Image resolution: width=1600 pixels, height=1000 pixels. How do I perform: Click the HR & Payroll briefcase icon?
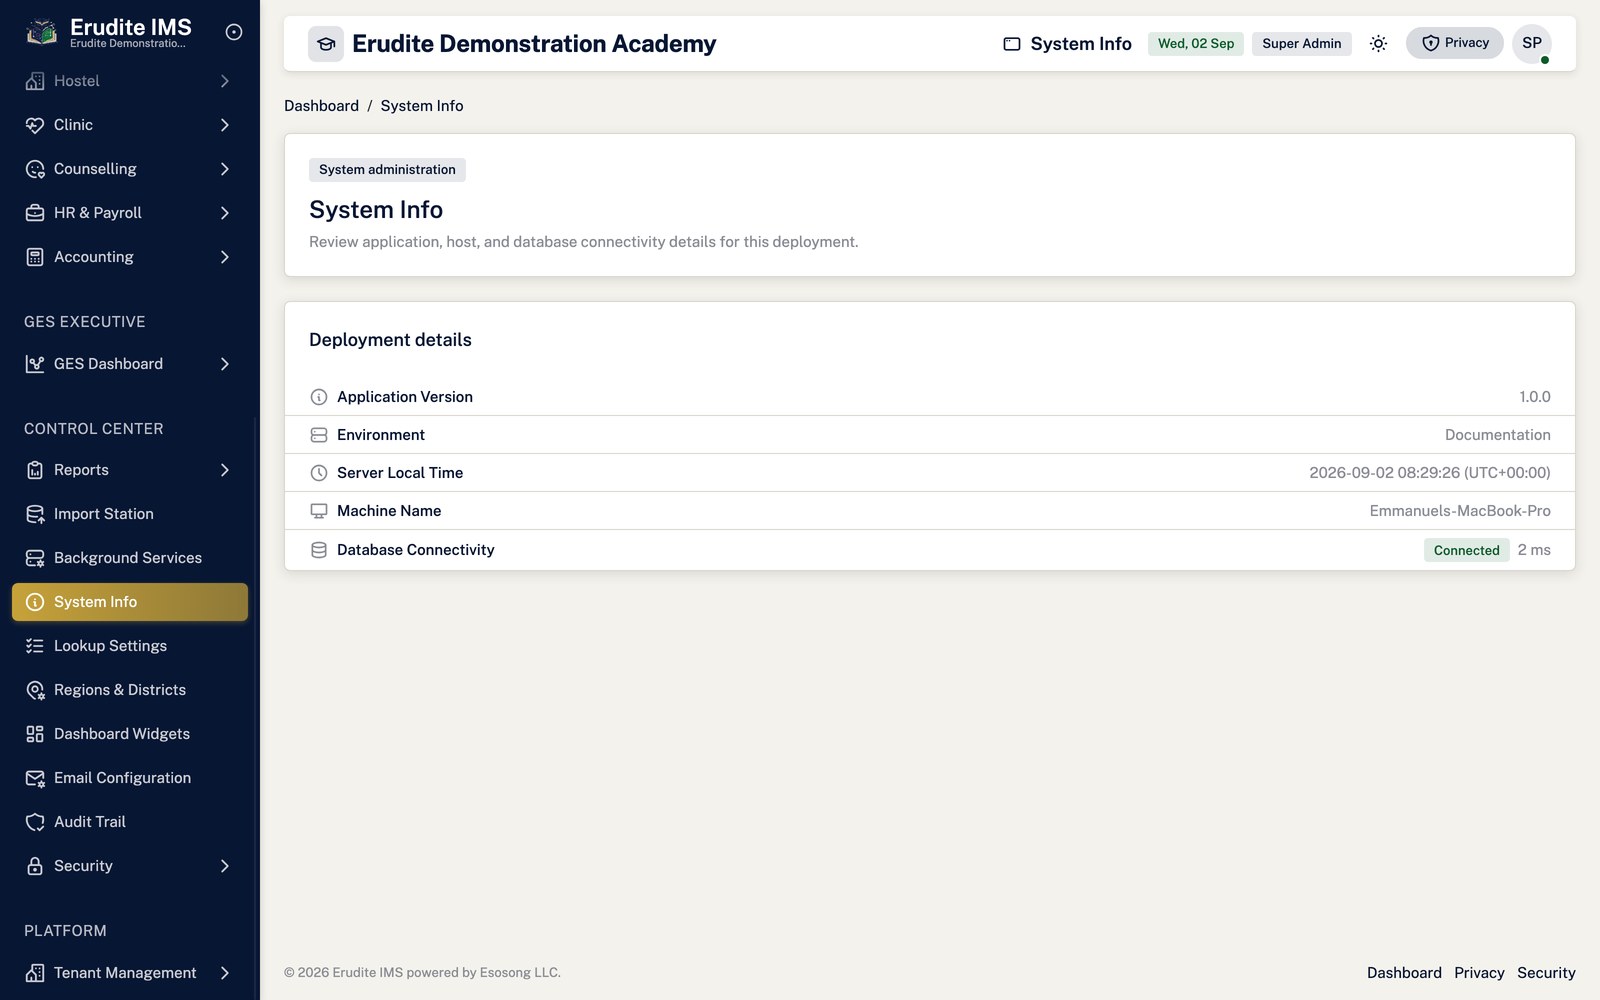(35, 213)
